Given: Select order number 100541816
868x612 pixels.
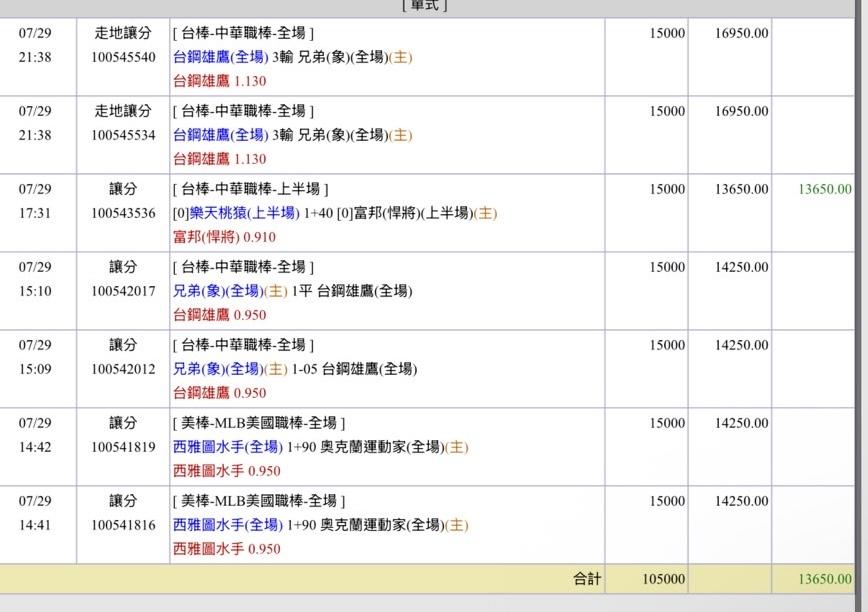Looking at the screenshot, I should [x=123, y=525].
